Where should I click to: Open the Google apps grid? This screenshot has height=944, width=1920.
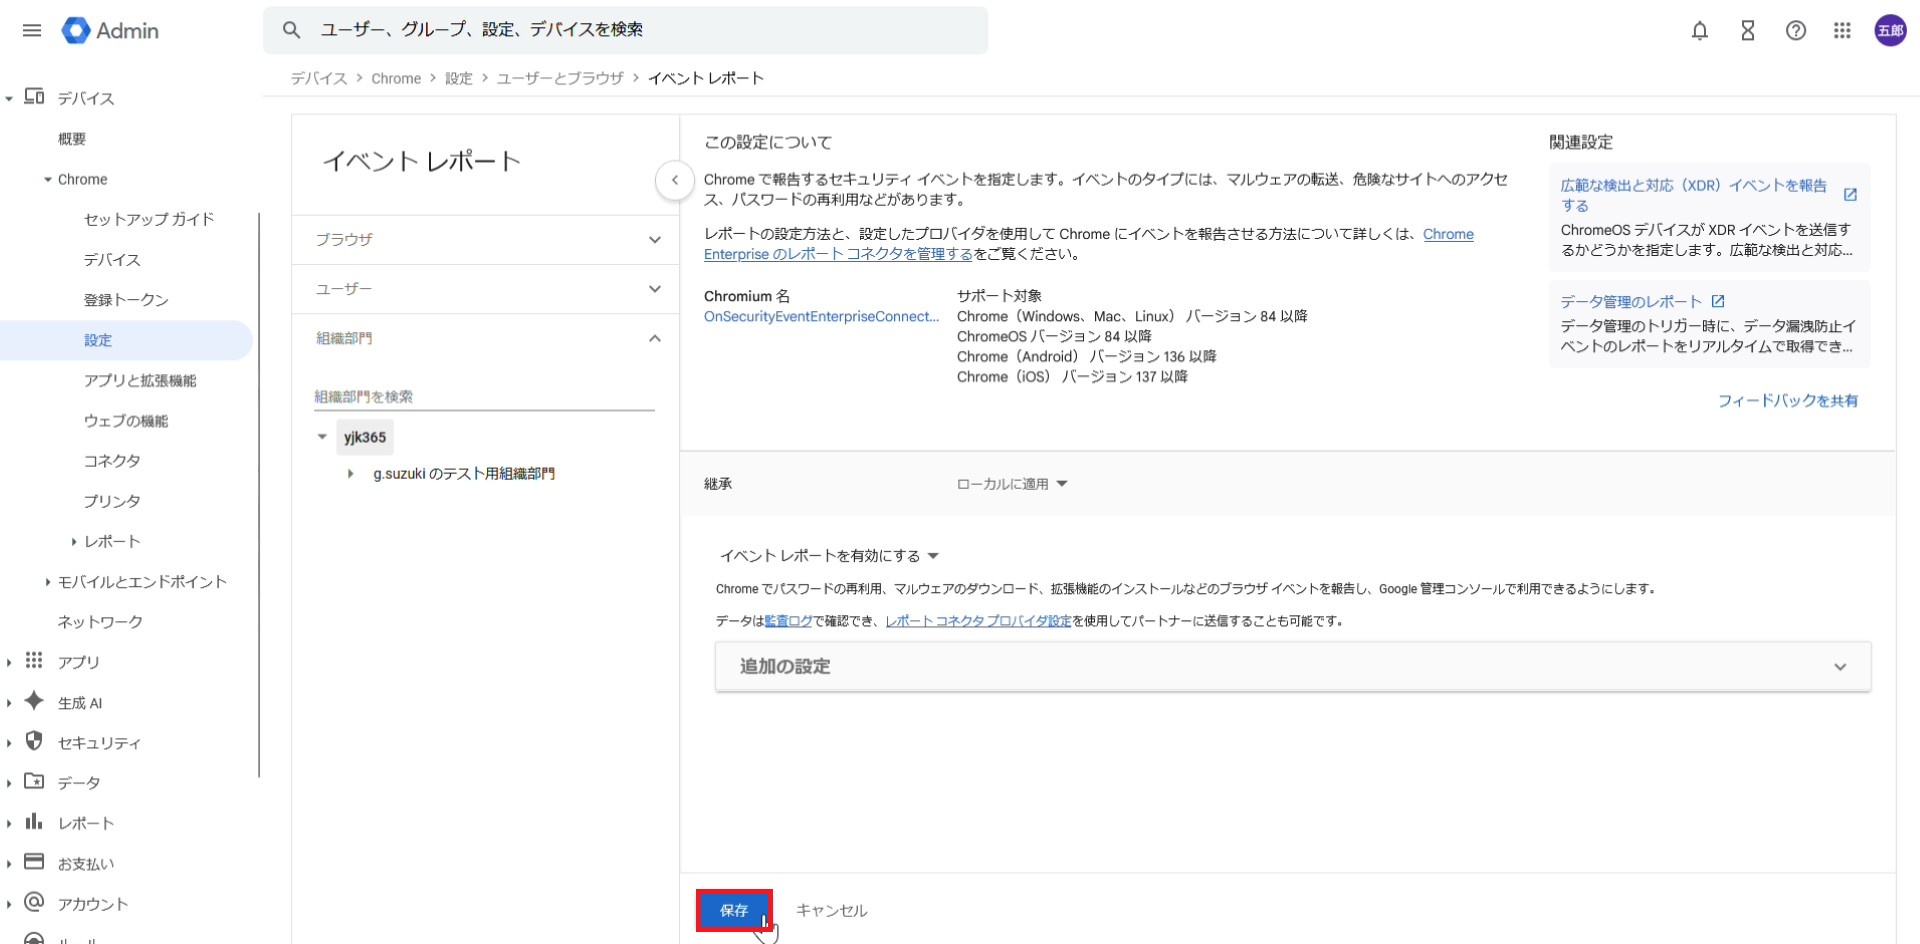click(x=1842, y=31)
